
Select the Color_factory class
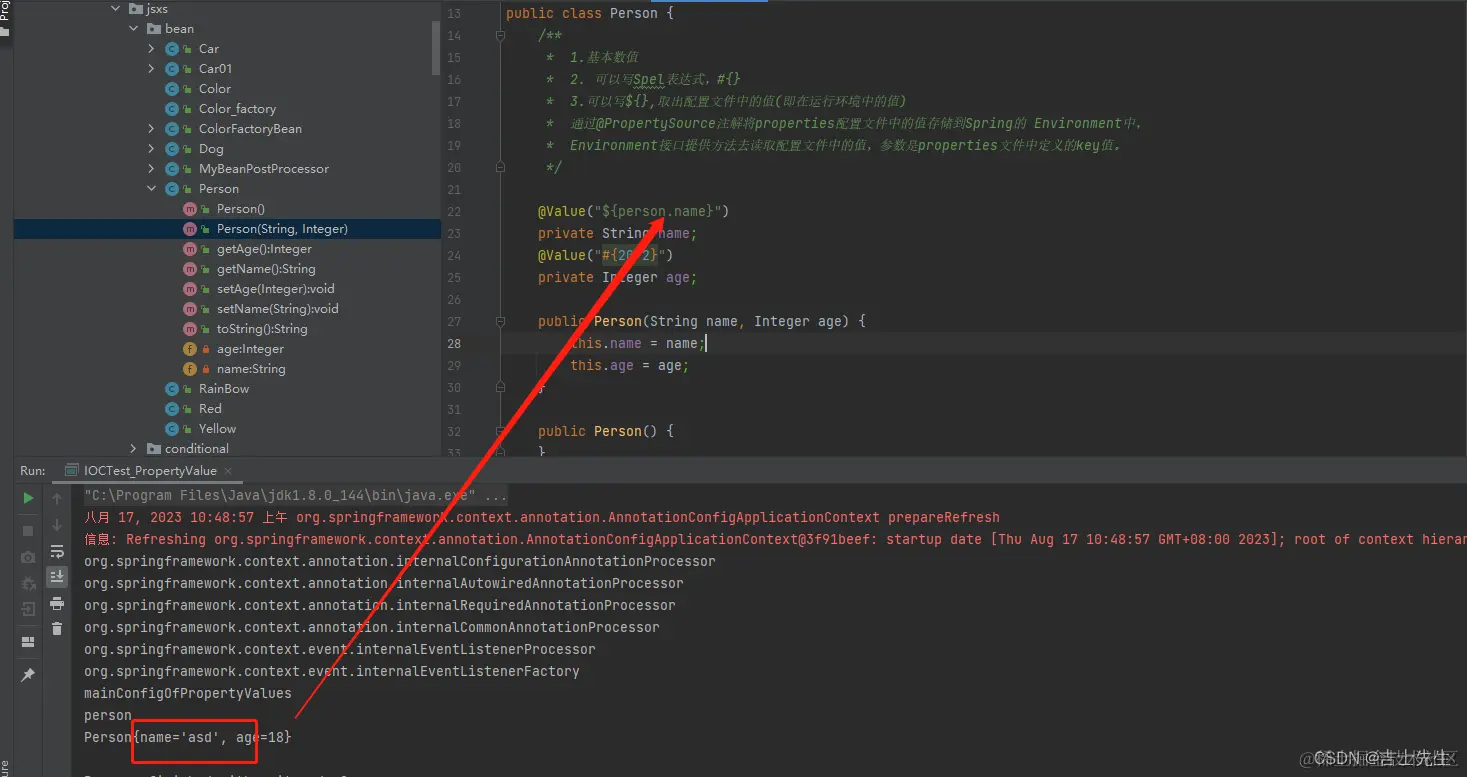pos(237,109)
